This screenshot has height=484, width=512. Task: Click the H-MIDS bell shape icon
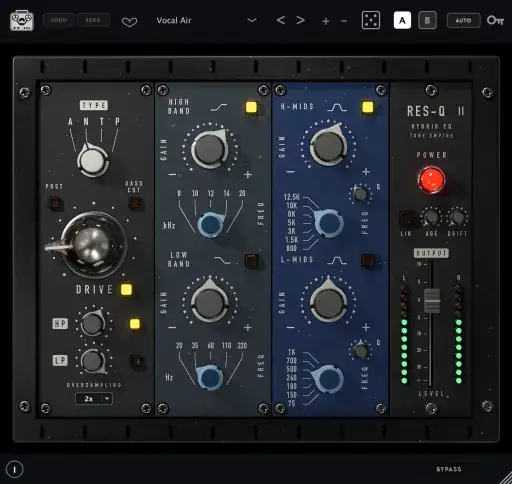coord(336,107)
